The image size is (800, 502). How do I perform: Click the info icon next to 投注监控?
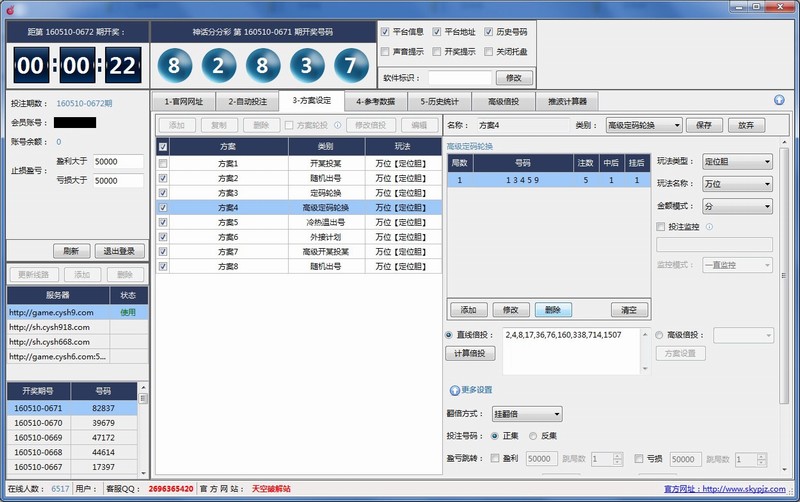(x=709, y=226)
